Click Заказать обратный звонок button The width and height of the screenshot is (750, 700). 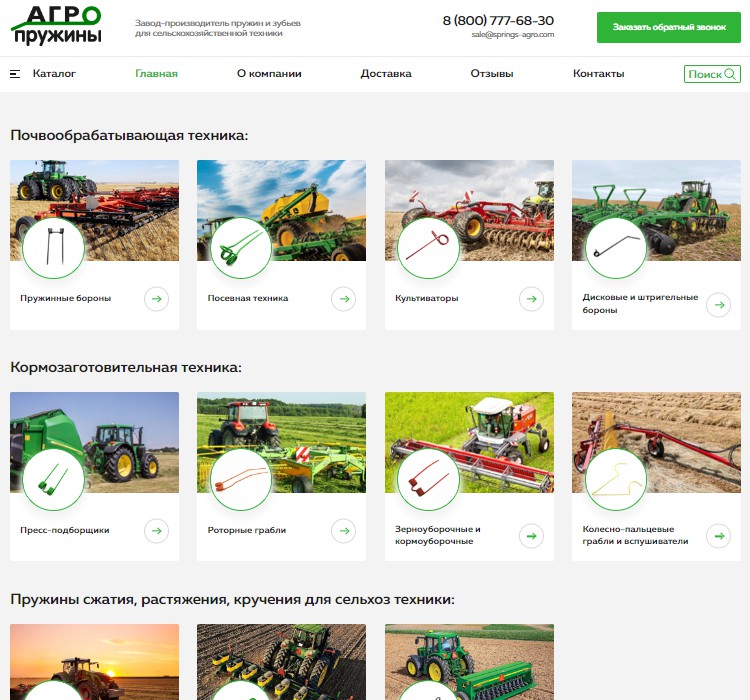pyautogui.click(x=669, y=27)
